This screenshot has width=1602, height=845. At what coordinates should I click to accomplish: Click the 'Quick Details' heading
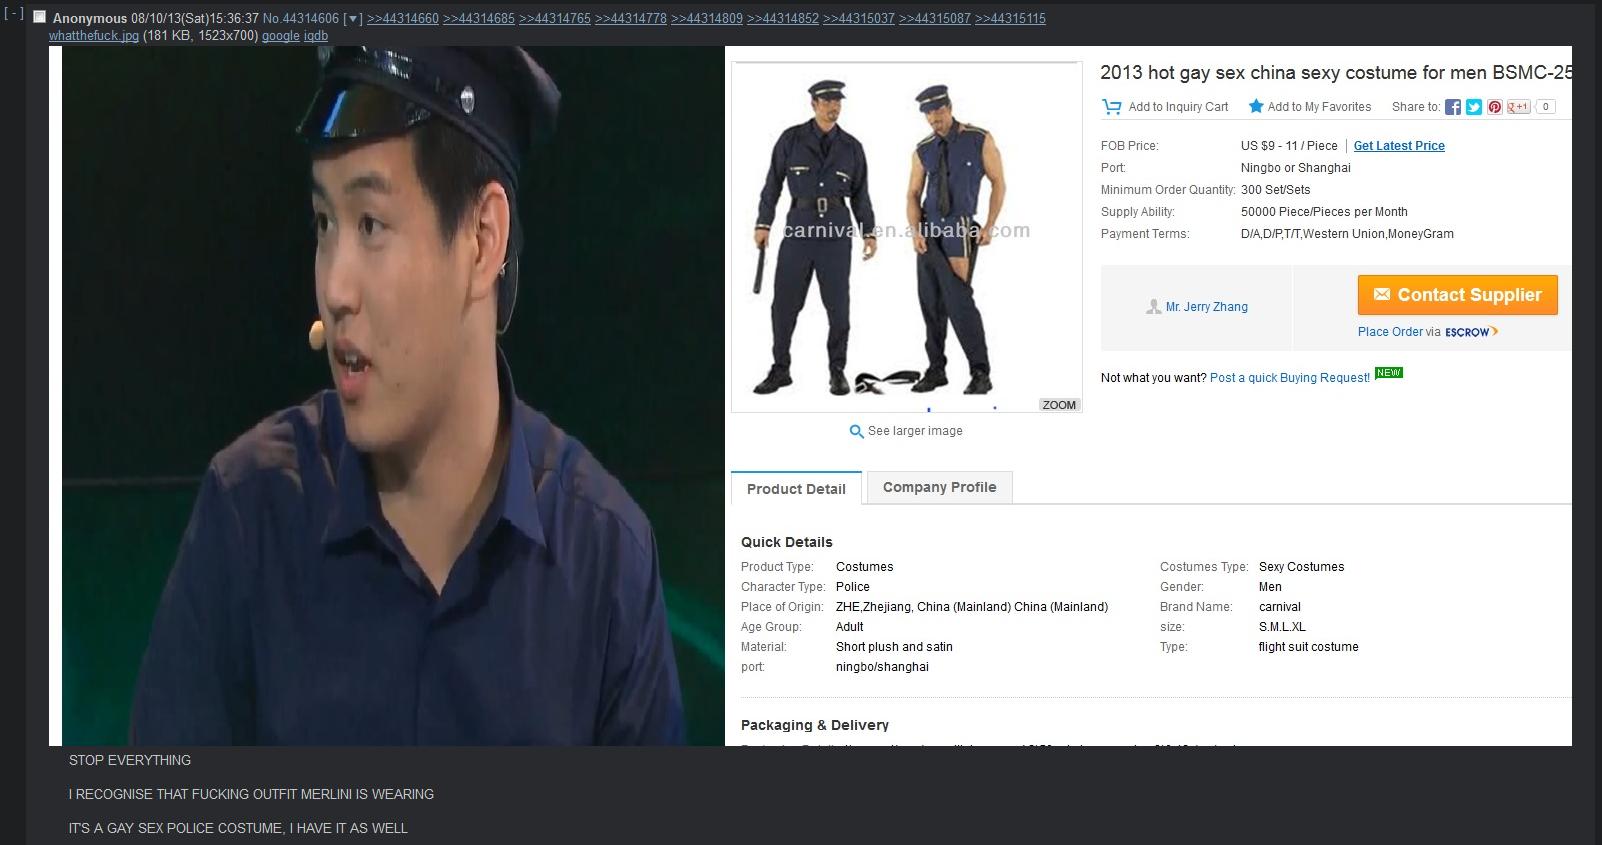[786, 542]
